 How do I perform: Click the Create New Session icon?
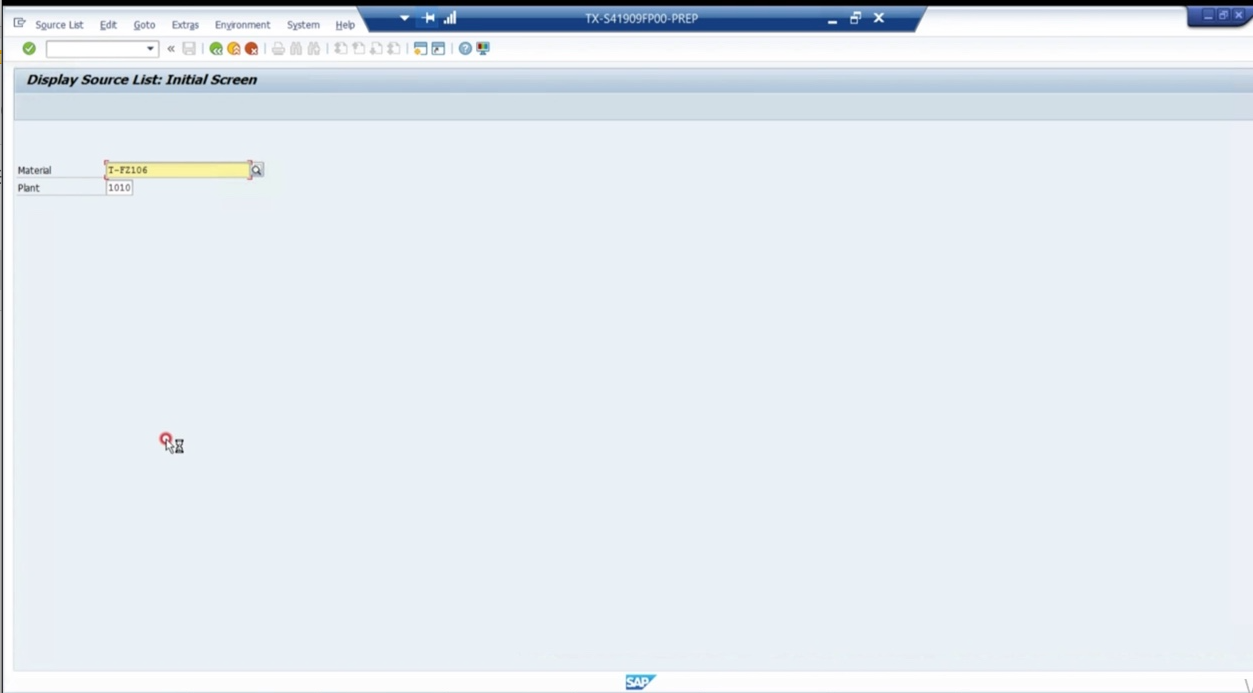click(x=420, y=48)
